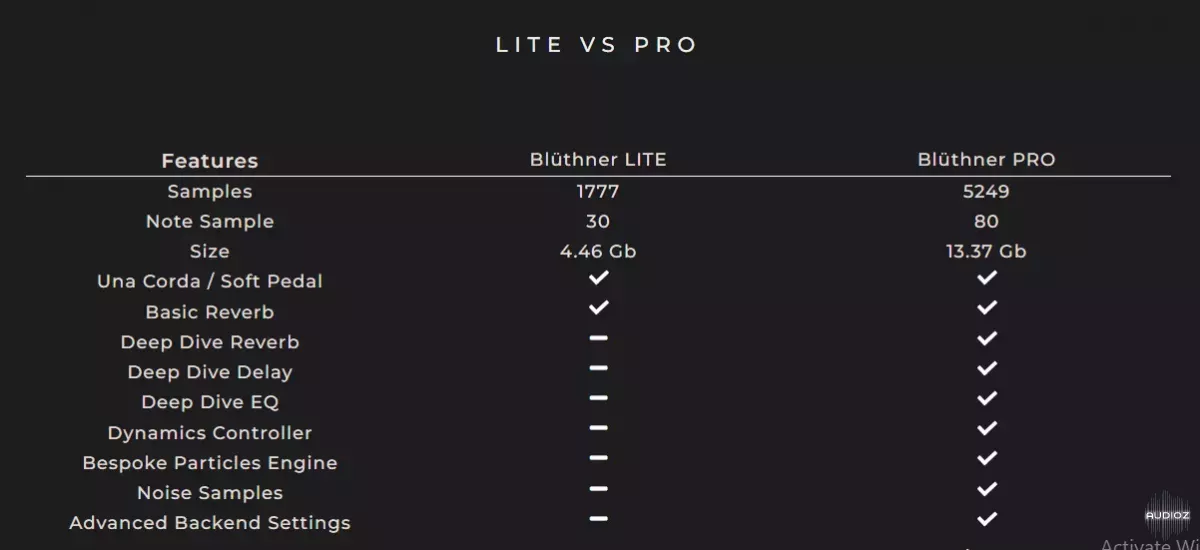Click the AudioZ waveform logo
Image resolution: width=1200 pixels, height=550 pixels.
coord(1166,508)
